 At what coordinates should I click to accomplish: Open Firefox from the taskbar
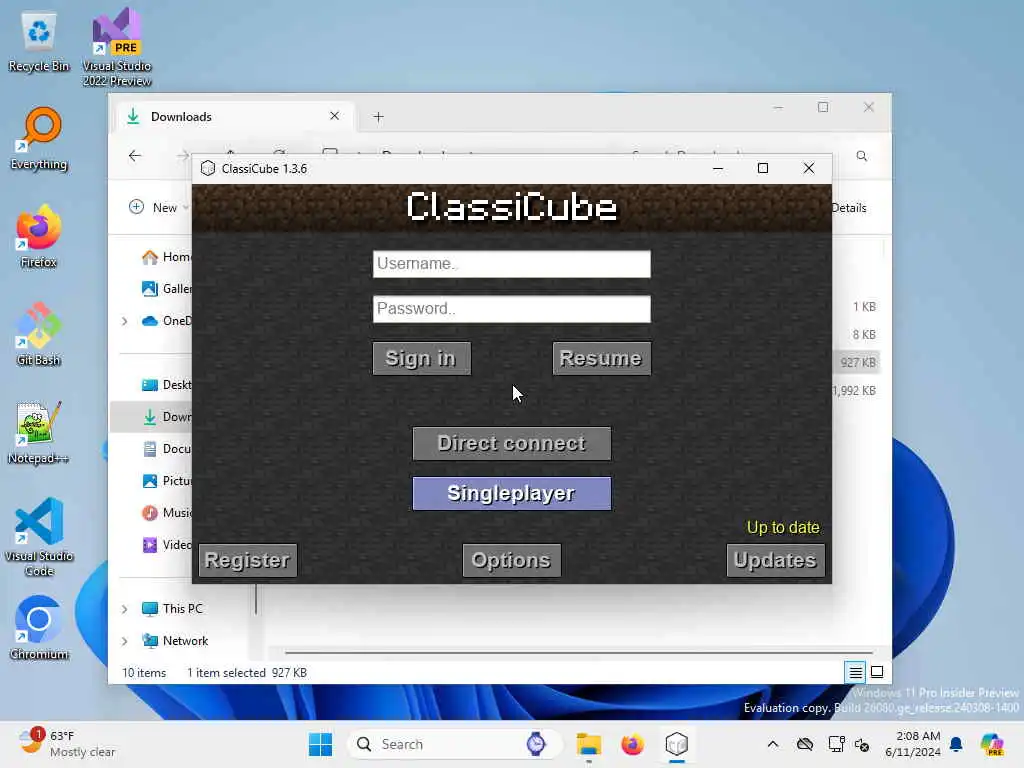pyautogui.click(x=632, y=744)
